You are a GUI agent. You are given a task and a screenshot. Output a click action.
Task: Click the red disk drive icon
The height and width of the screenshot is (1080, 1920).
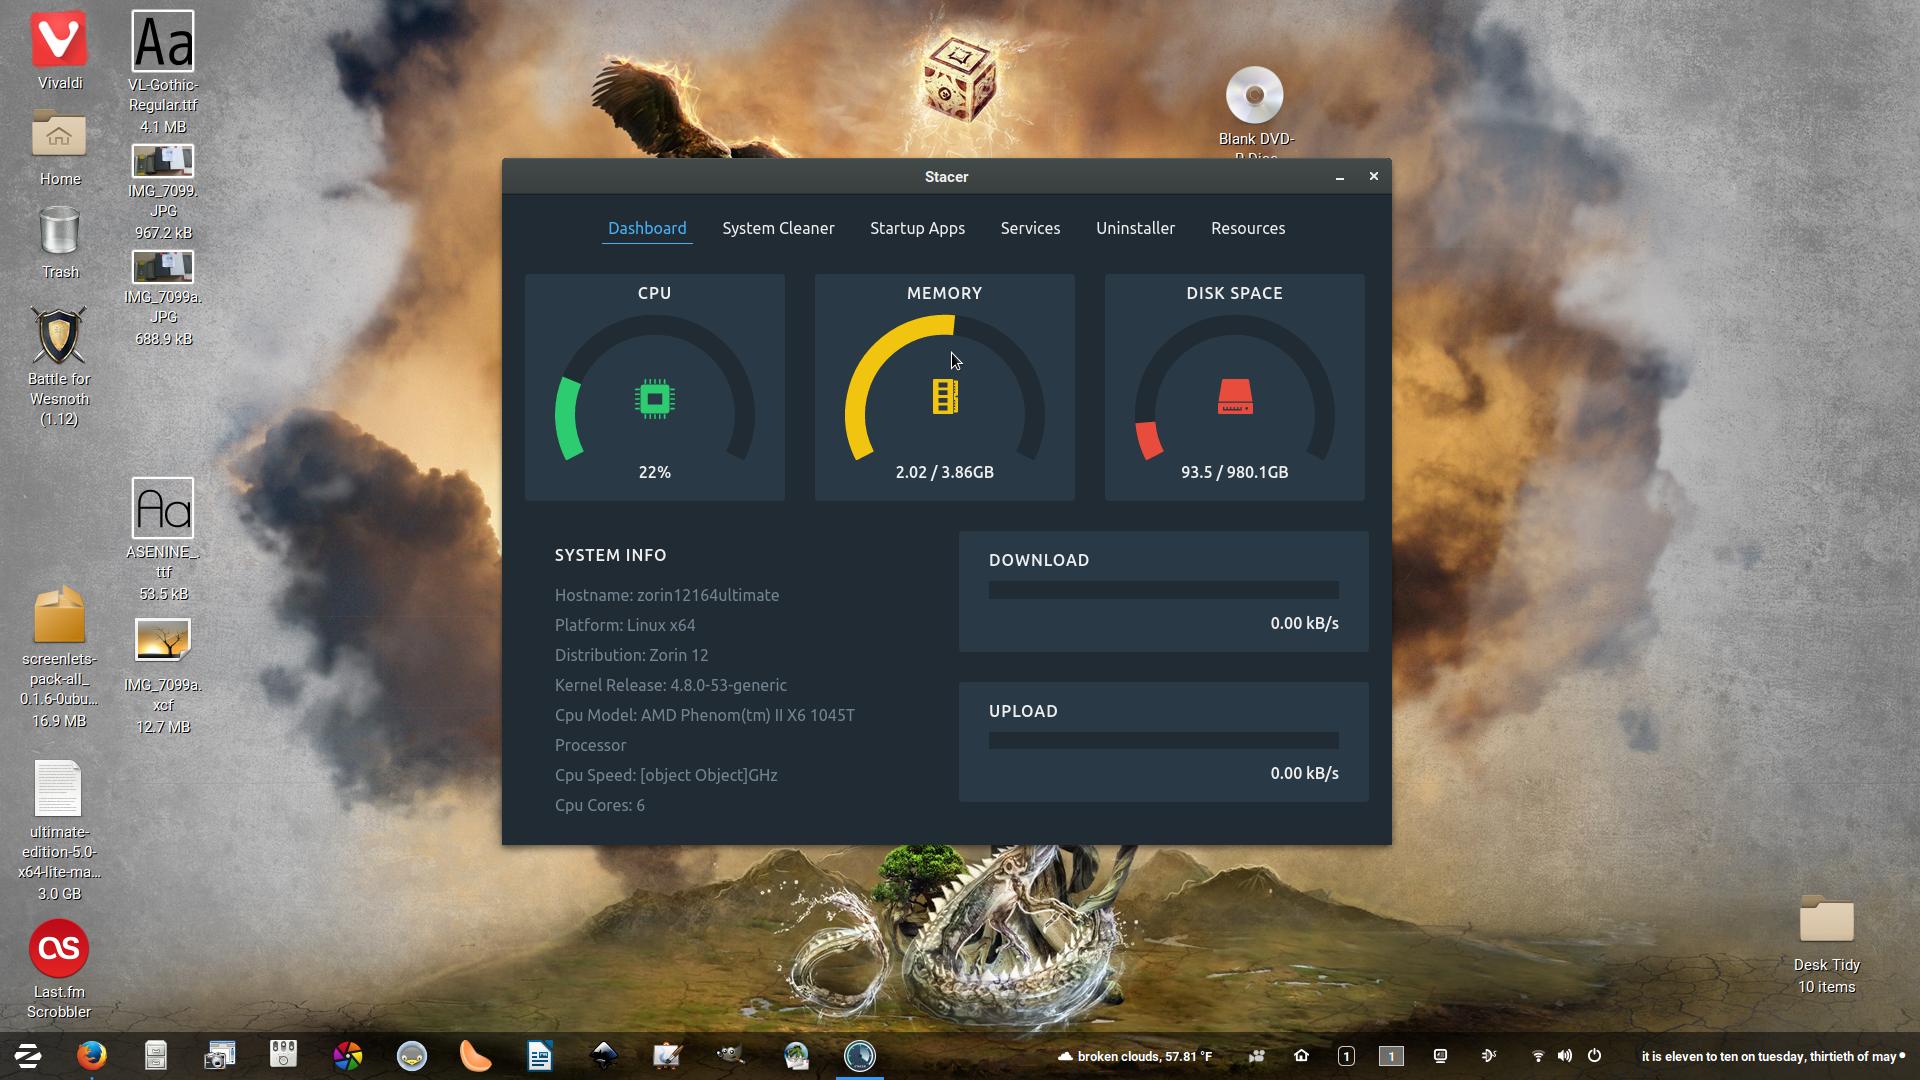click(x=1235, y=397)
